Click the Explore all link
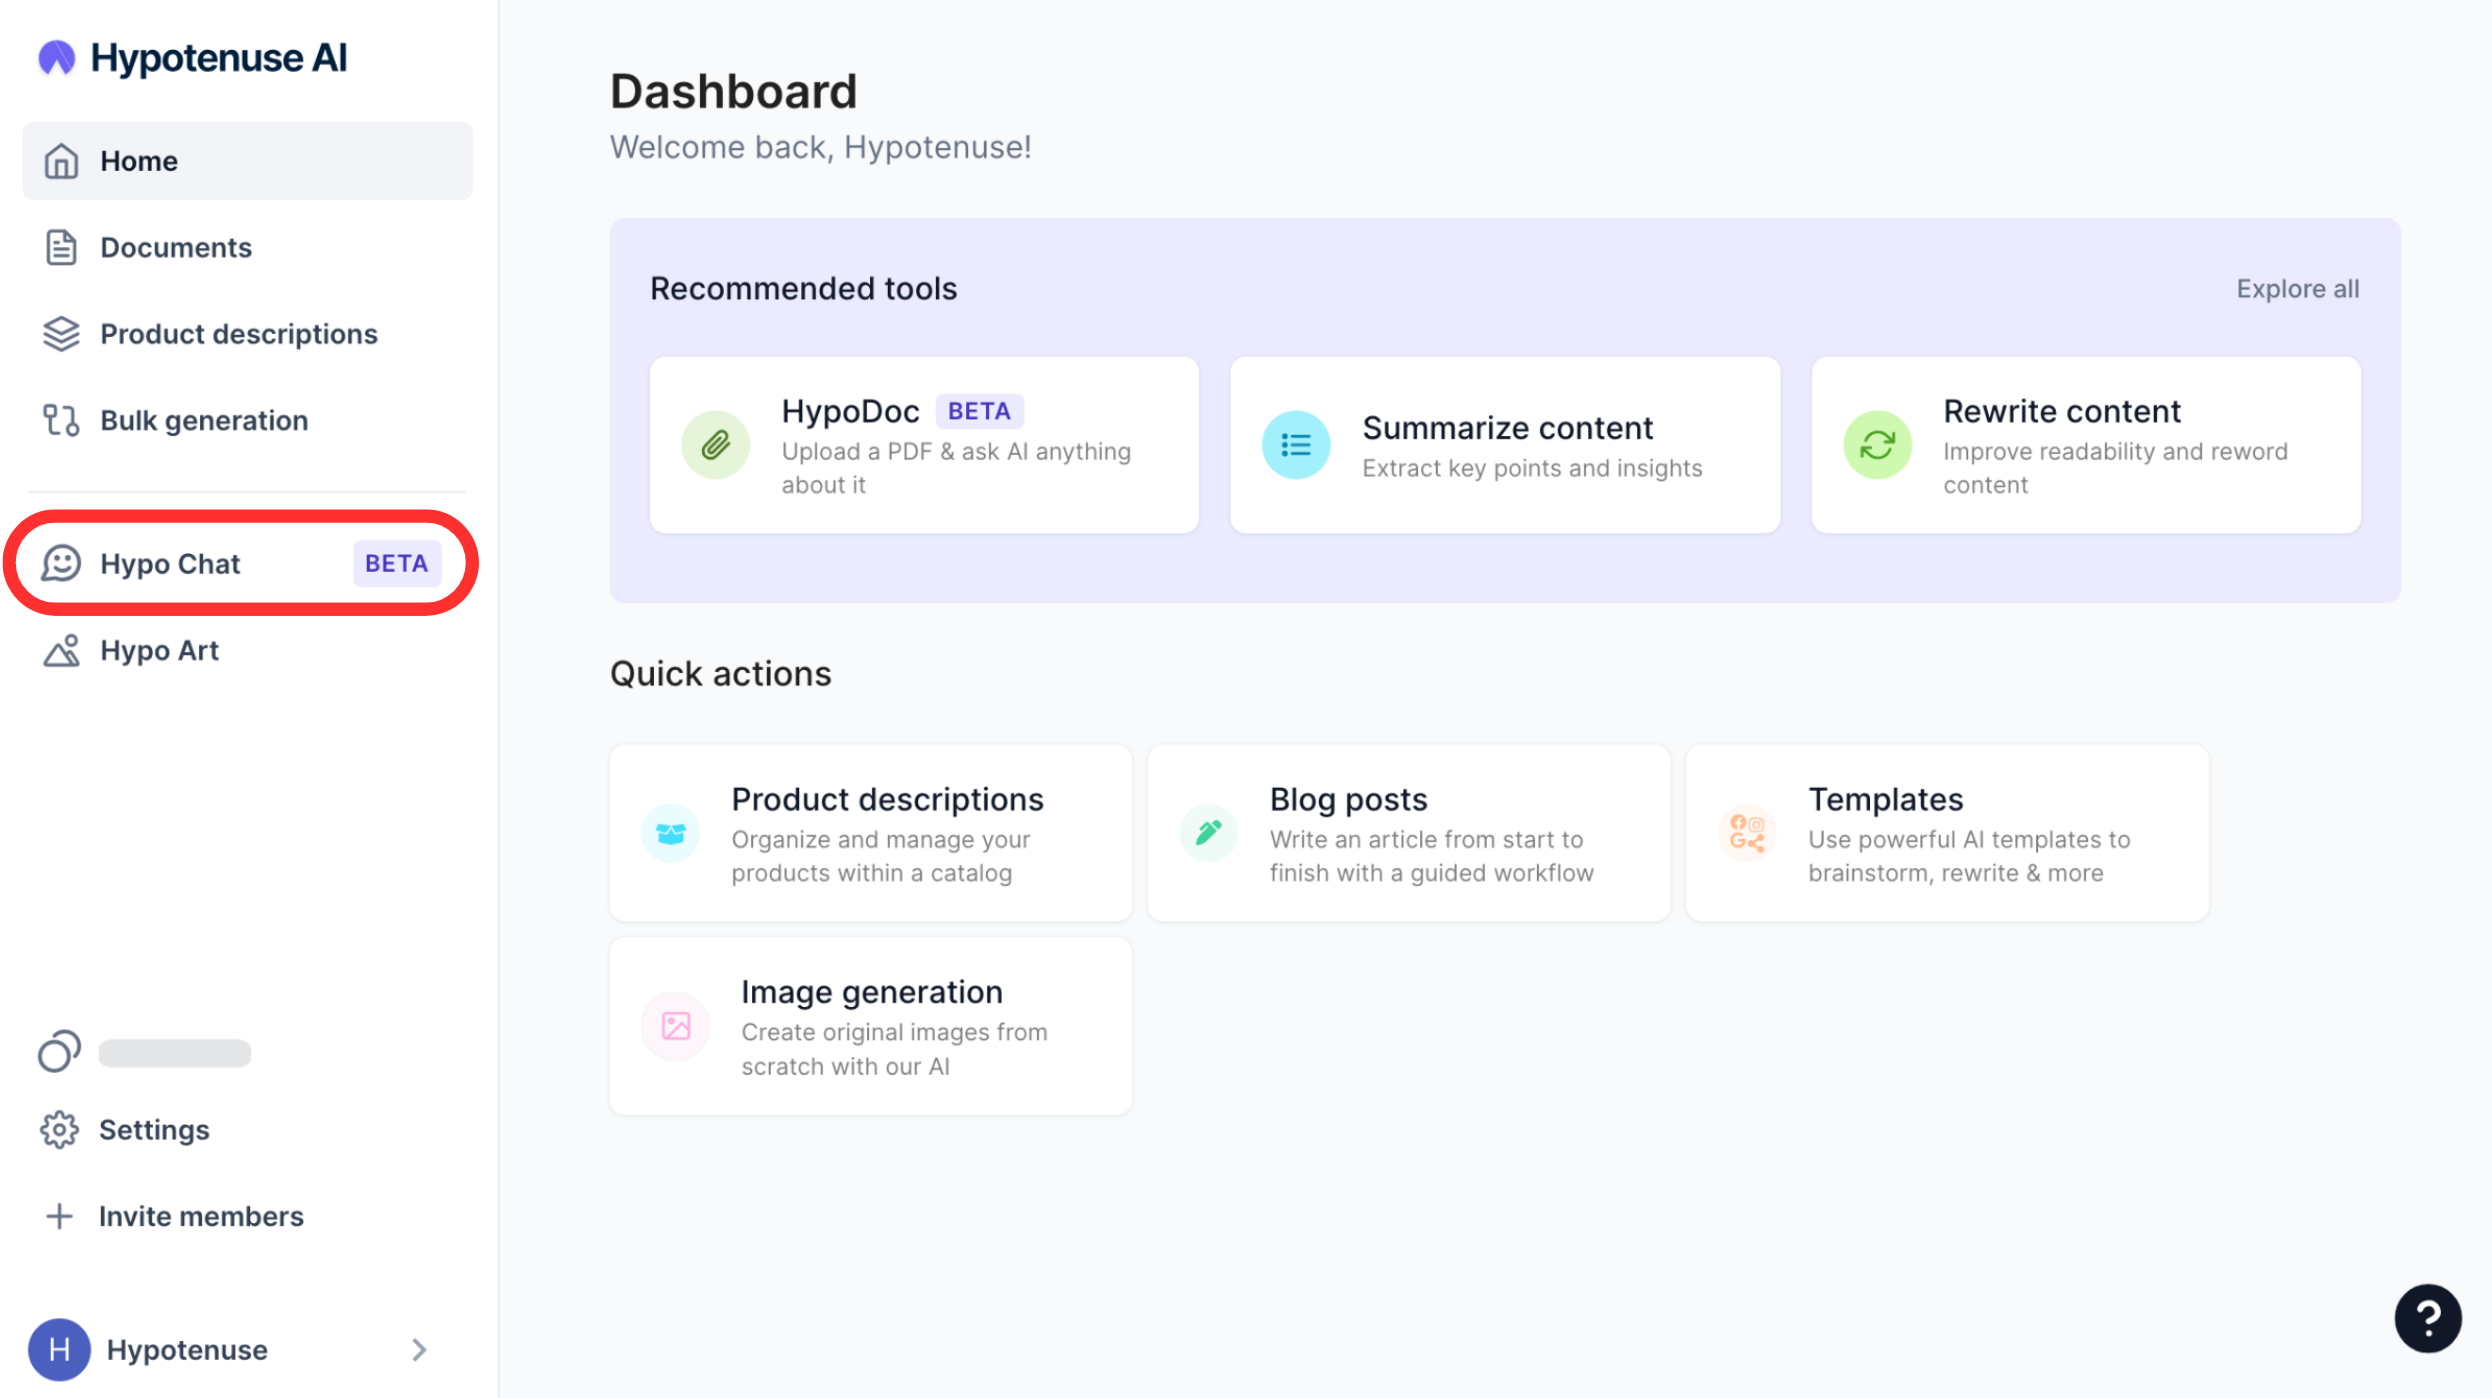Viewport: 2492px width, 1398px height. tap(2297, 289)
